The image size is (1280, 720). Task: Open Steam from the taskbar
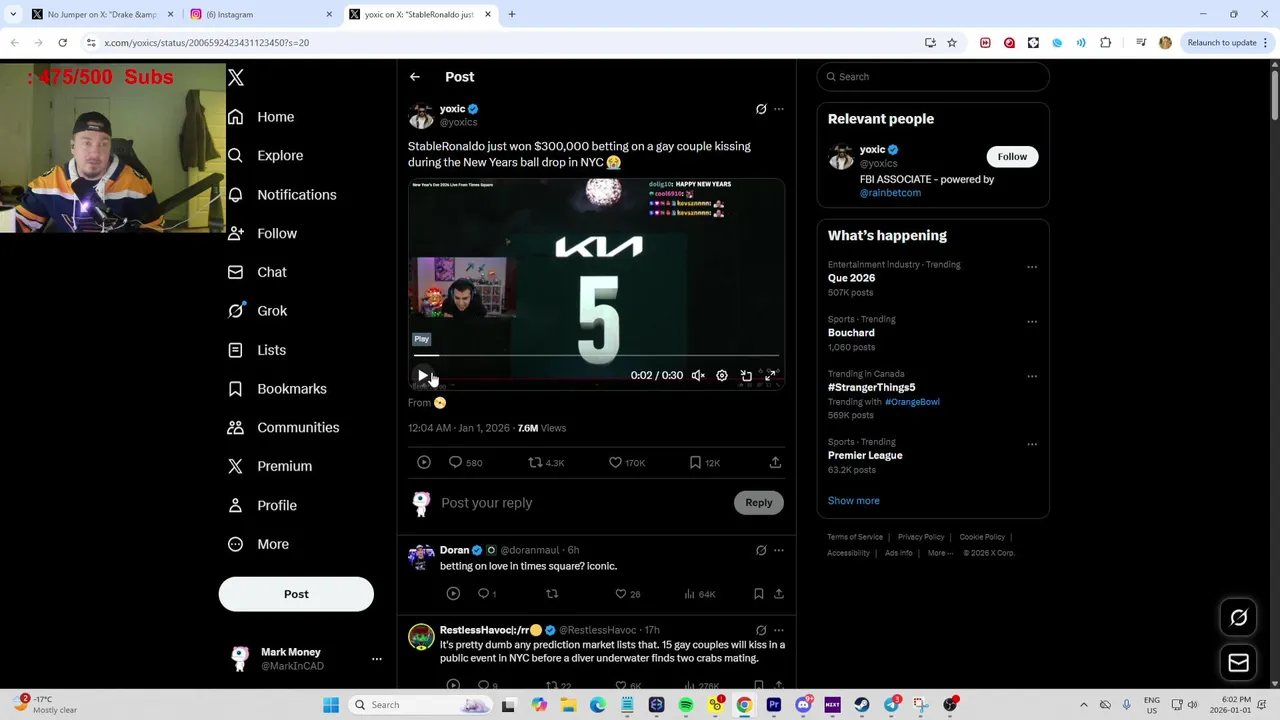pyautogui.click(x=861, y=705)
